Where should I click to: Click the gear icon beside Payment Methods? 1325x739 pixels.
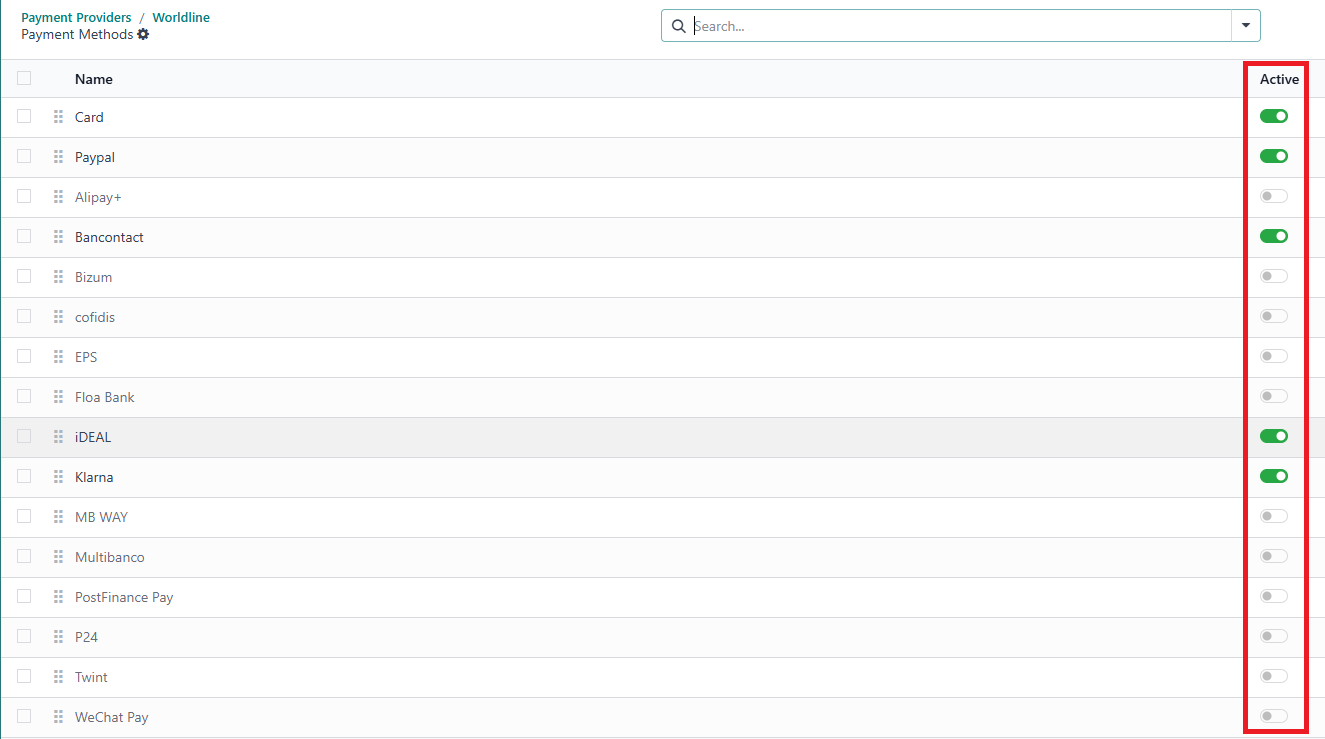(x=143, y=35)
